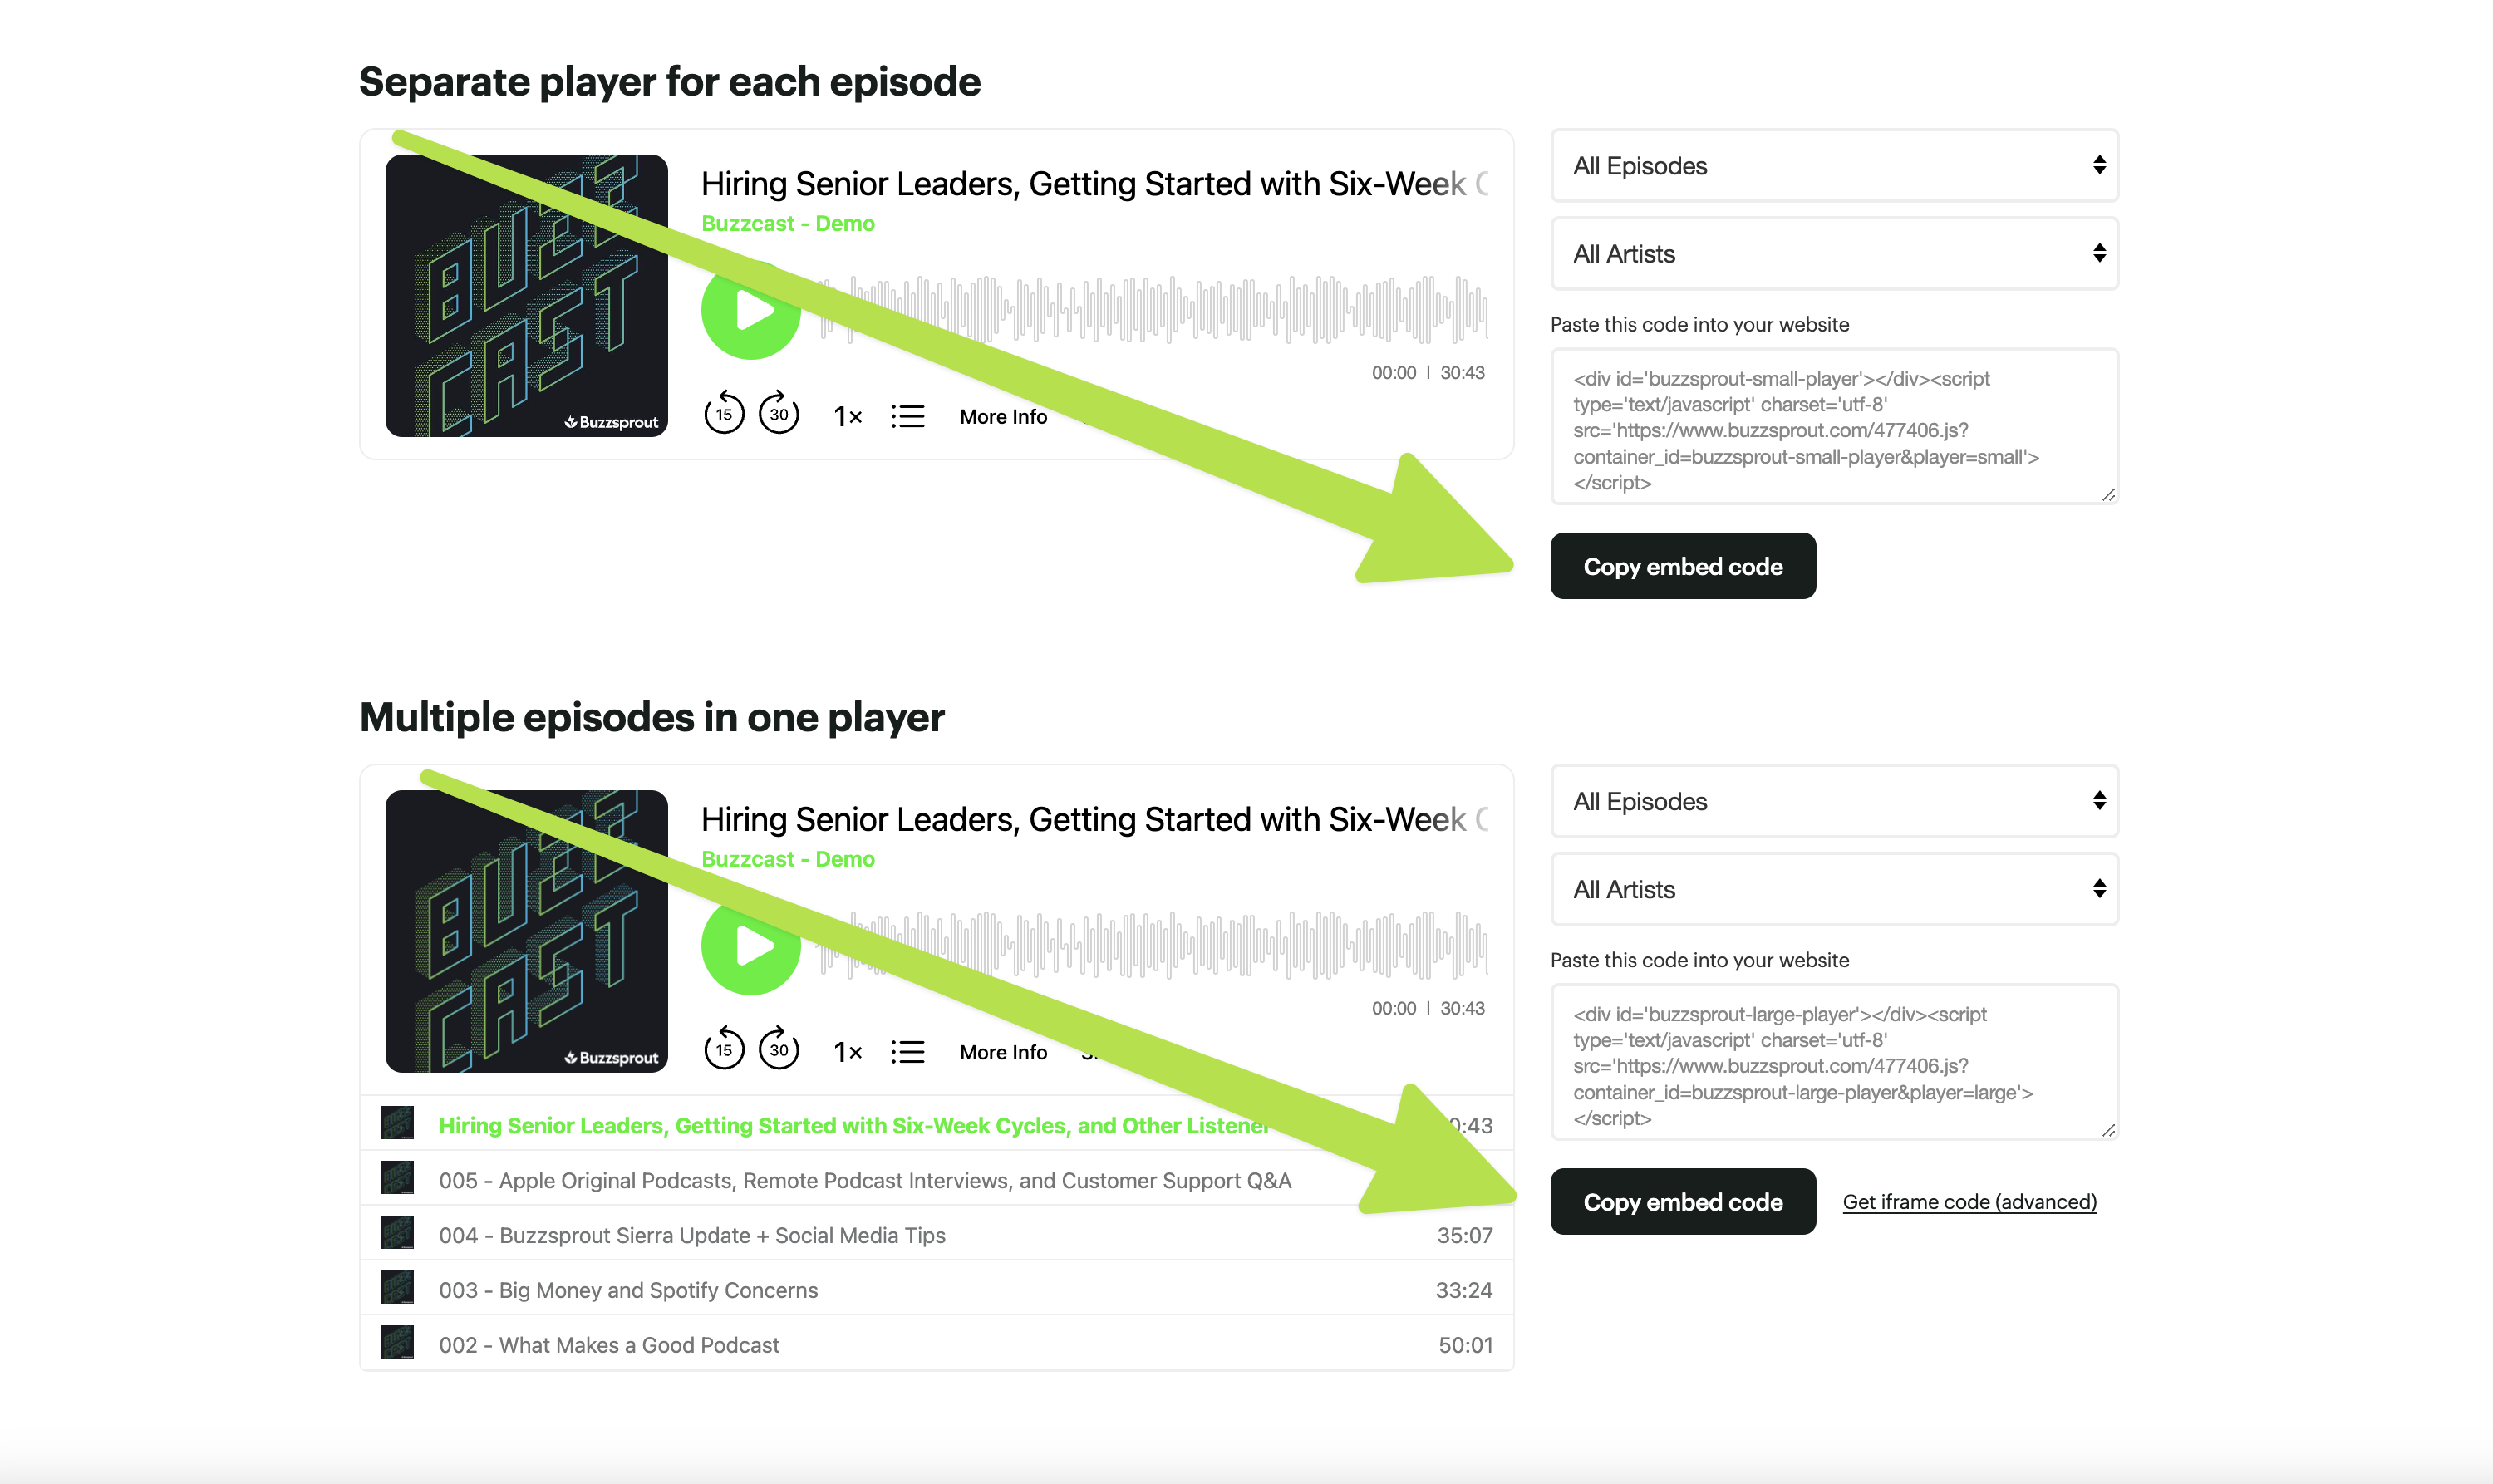
Task: Expand the bottom All Artists dropdown
Action: click(1834, 889)
